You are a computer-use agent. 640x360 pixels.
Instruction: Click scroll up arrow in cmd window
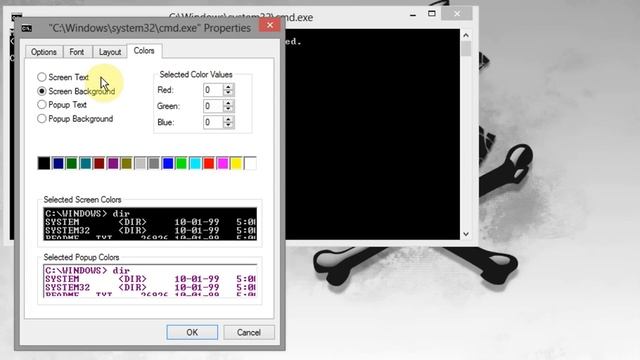[x=466, y=36]
